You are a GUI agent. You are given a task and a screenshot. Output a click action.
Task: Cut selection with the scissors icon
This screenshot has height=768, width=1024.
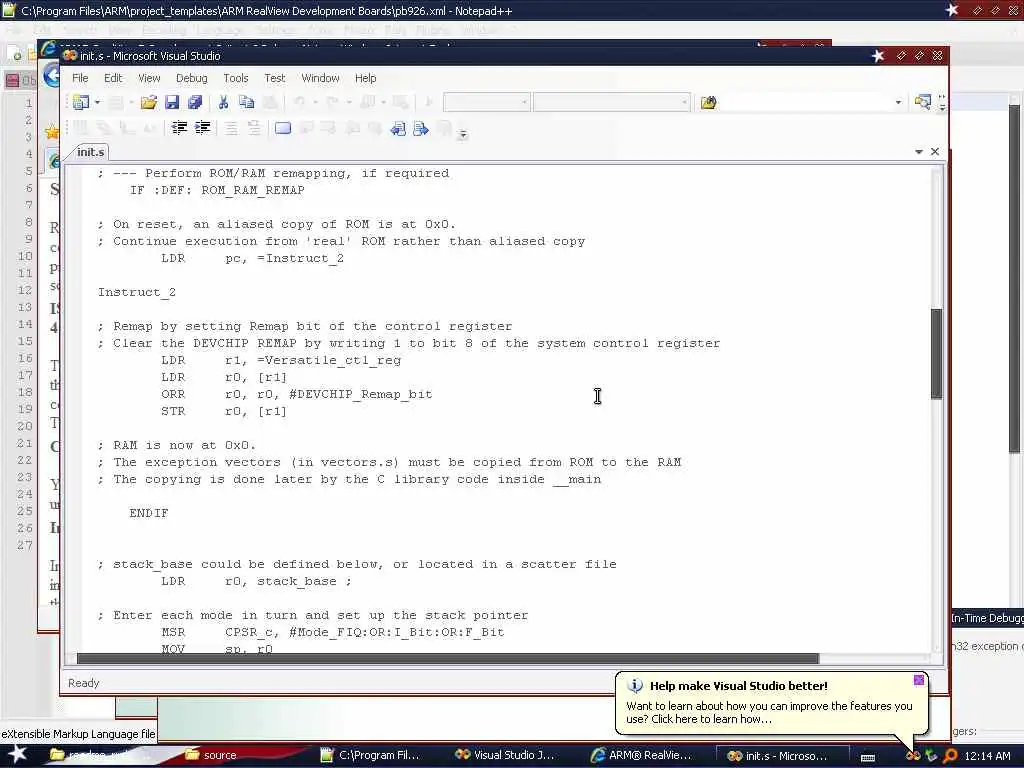[x=223, y=103]
